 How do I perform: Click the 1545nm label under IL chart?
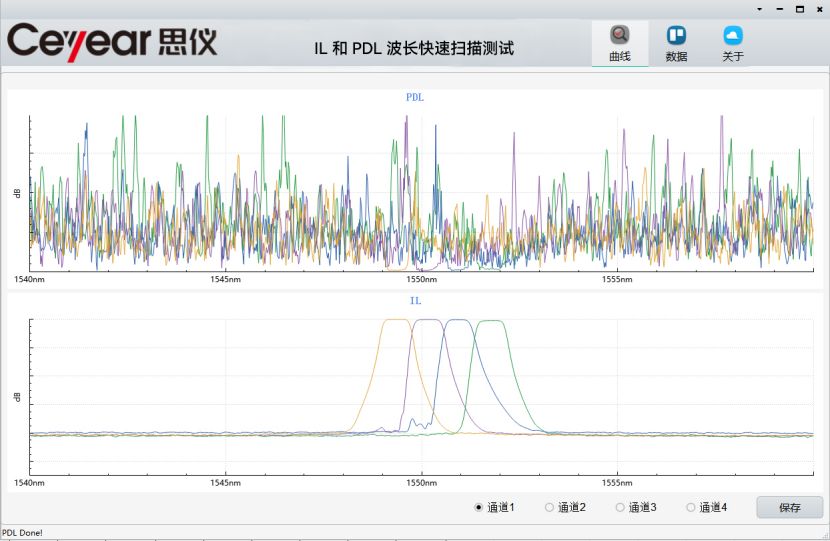225,483
